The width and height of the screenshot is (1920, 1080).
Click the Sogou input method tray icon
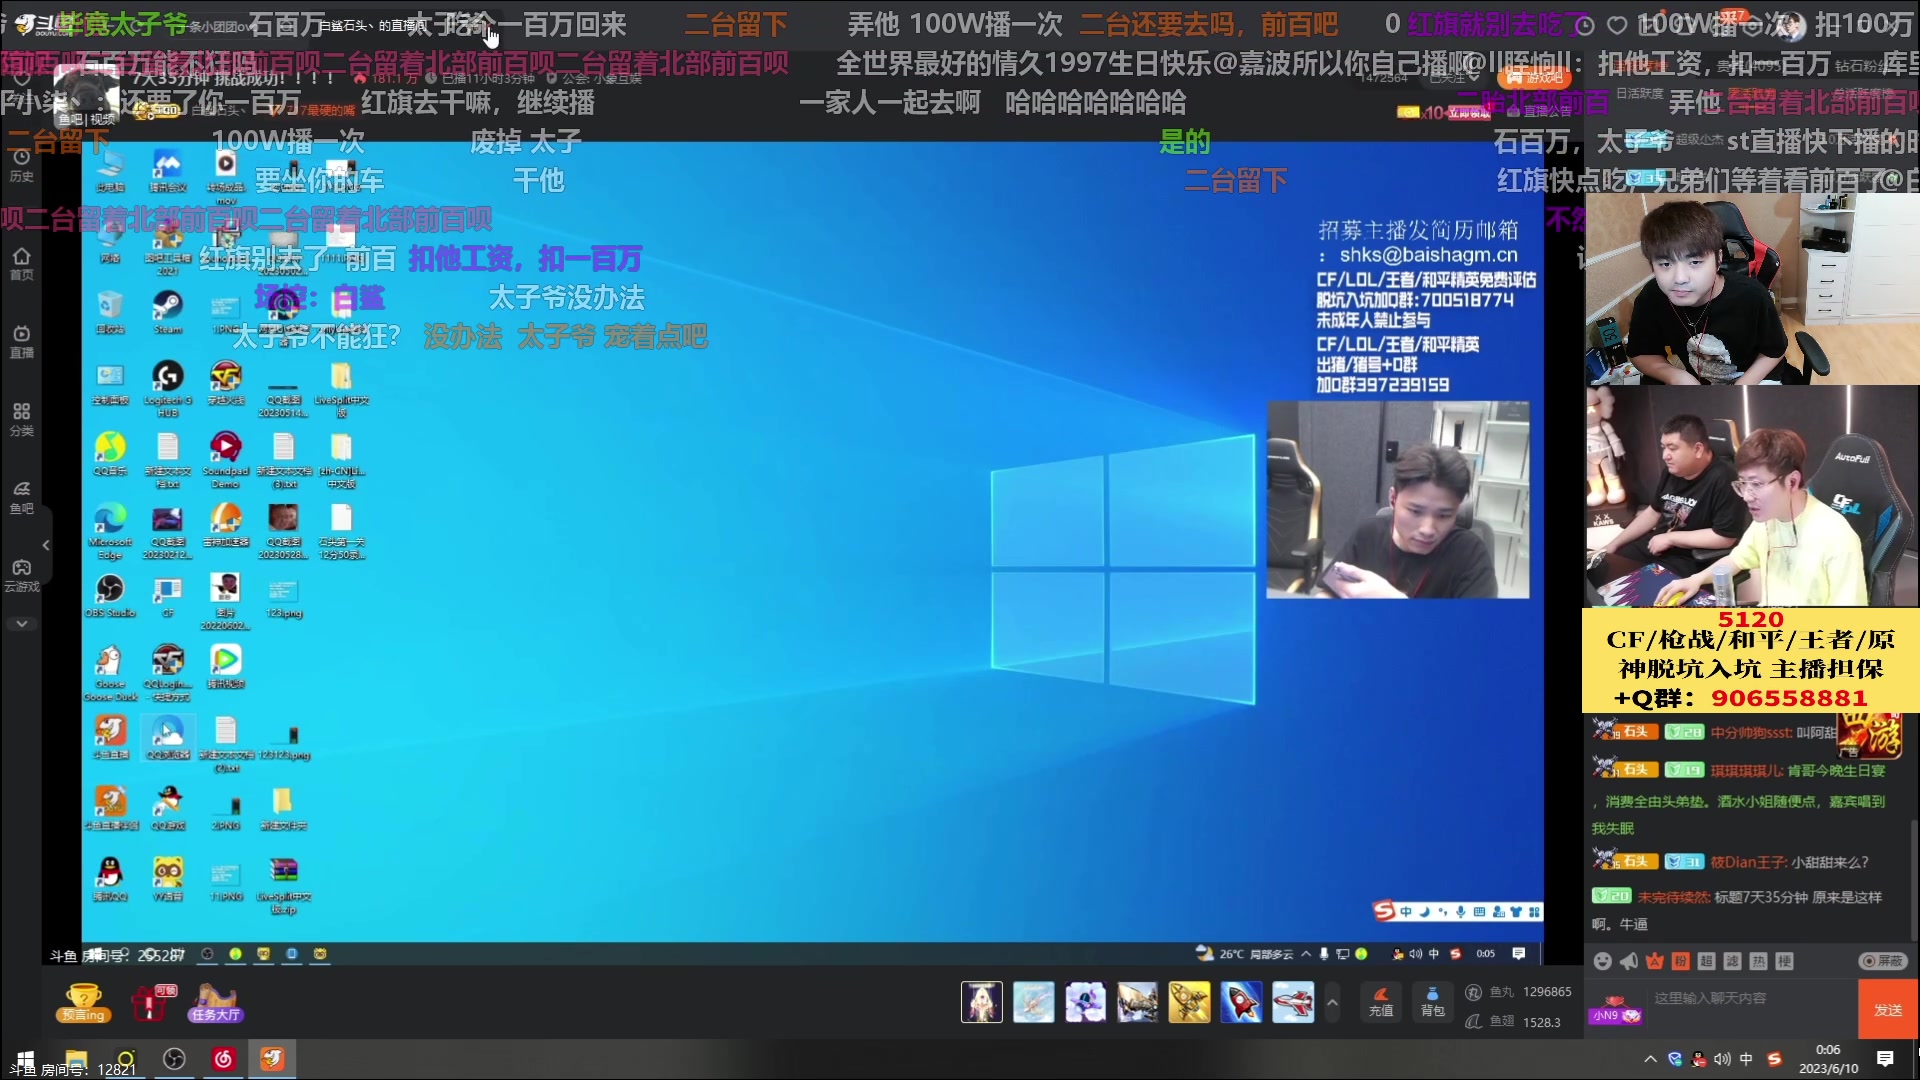point(1775,1059)
